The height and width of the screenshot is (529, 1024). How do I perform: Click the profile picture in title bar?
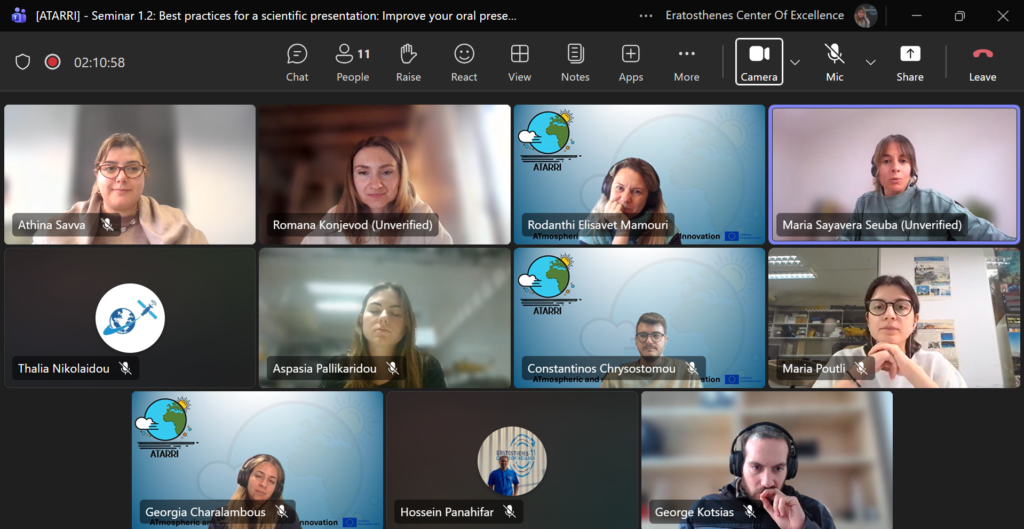(865, 16)
